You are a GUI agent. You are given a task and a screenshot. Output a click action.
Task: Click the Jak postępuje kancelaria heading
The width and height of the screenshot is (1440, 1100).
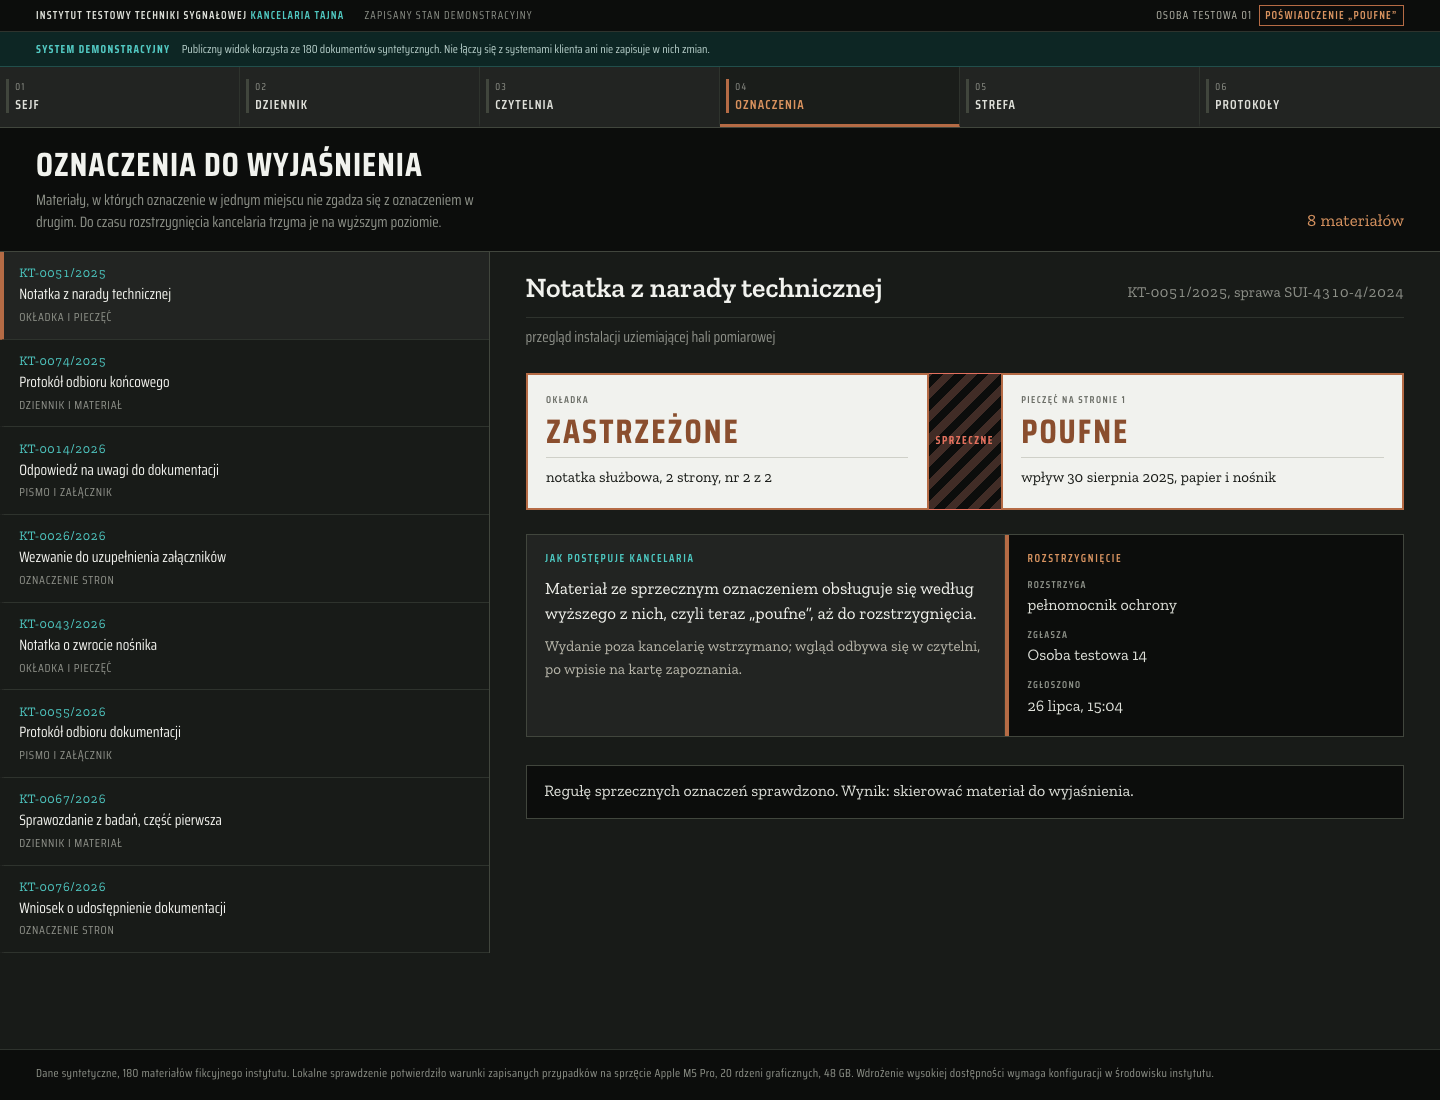[x=619, y=558]
